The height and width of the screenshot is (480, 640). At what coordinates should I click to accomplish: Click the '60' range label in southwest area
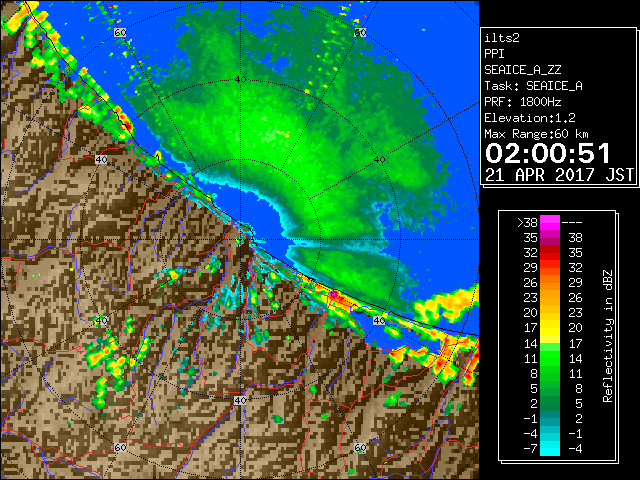coord(120,447)
